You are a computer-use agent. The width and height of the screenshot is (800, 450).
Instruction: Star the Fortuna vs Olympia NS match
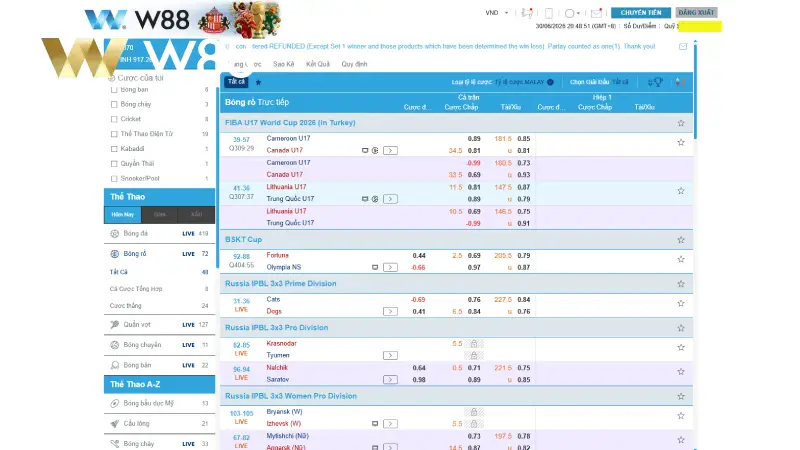point(681,259)
